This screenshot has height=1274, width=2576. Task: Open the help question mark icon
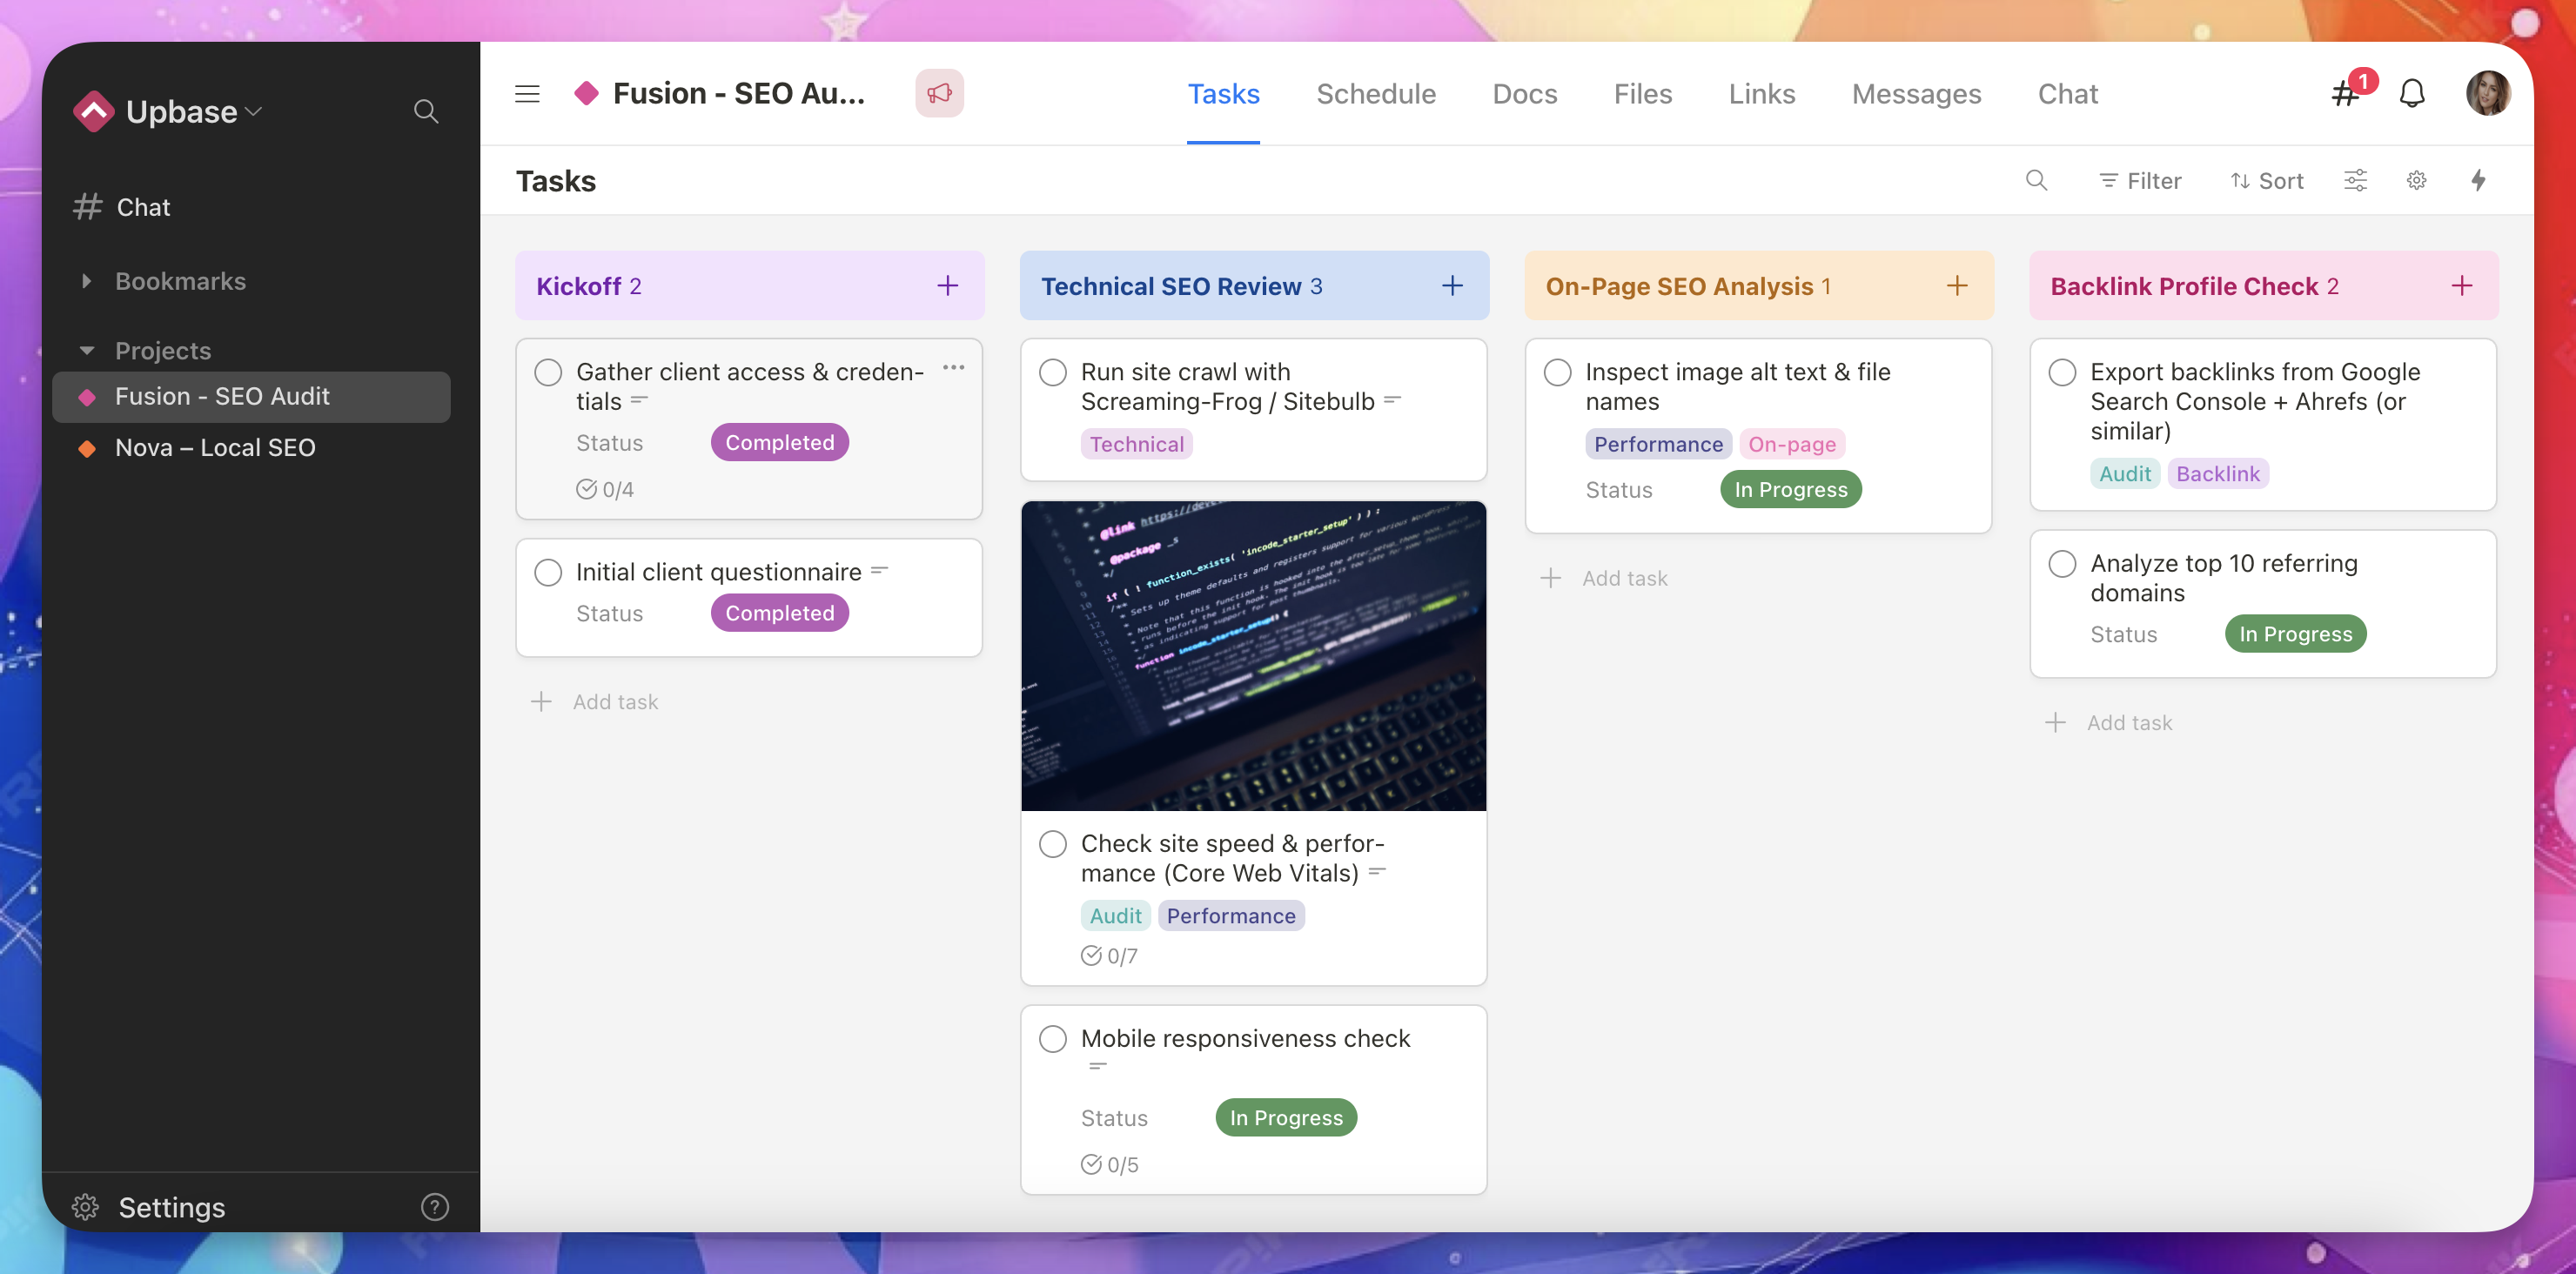[434, 1207]
